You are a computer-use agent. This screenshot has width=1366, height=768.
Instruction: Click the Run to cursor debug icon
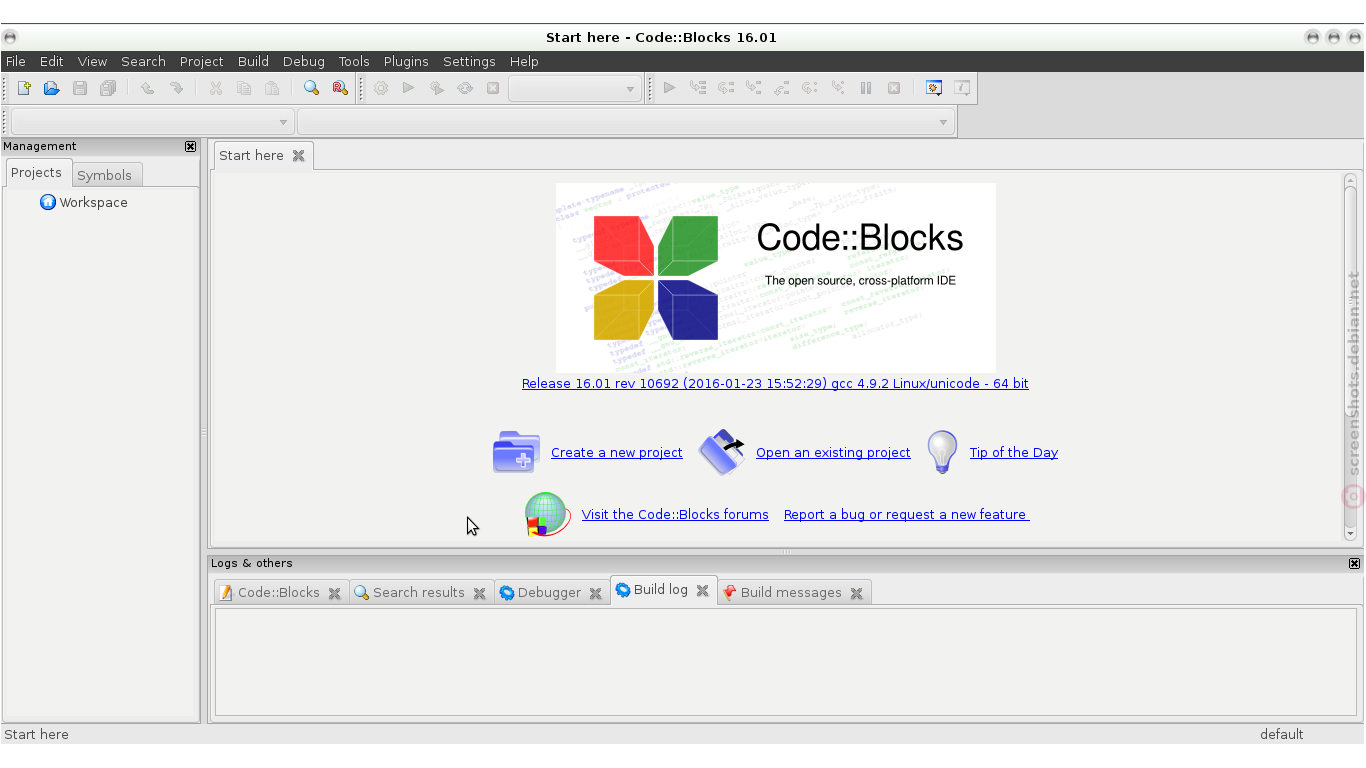[698, 88]
